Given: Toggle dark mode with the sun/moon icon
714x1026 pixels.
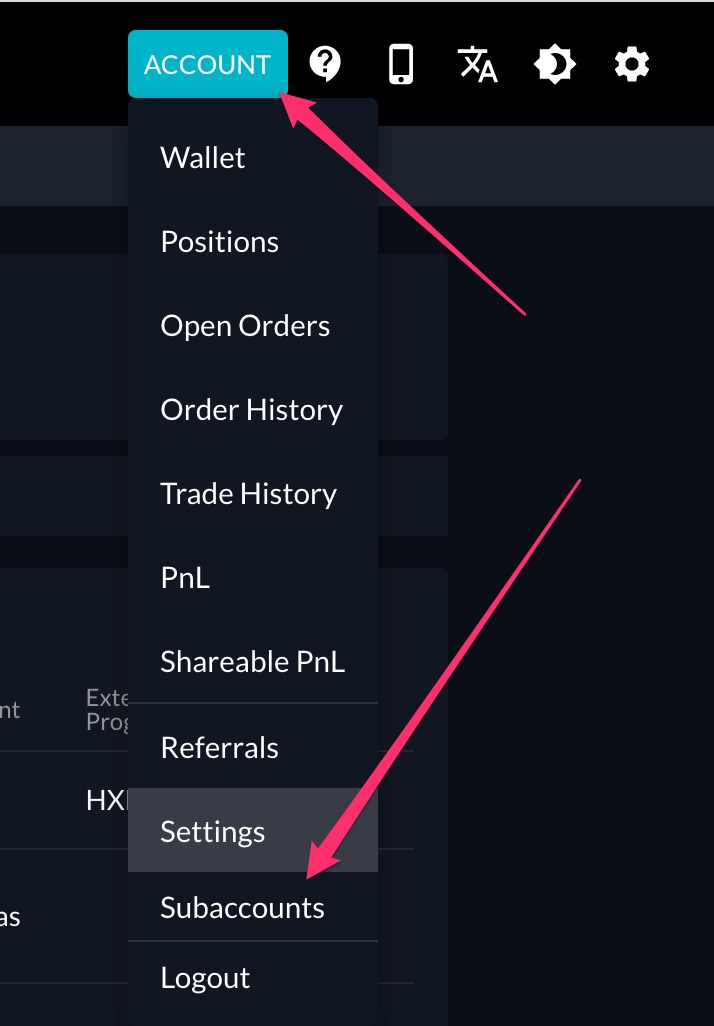Looking at the screenshot, I should point(554,63).
